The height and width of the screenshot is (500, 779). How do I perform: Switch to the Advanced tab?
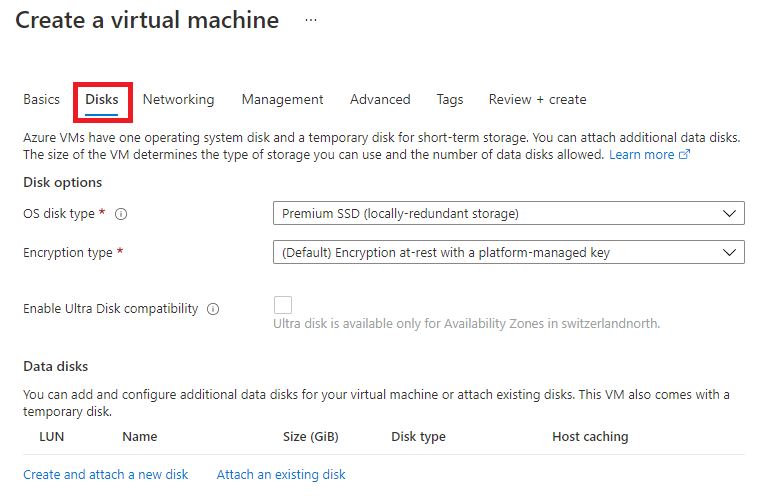click(x=380, y=99)
